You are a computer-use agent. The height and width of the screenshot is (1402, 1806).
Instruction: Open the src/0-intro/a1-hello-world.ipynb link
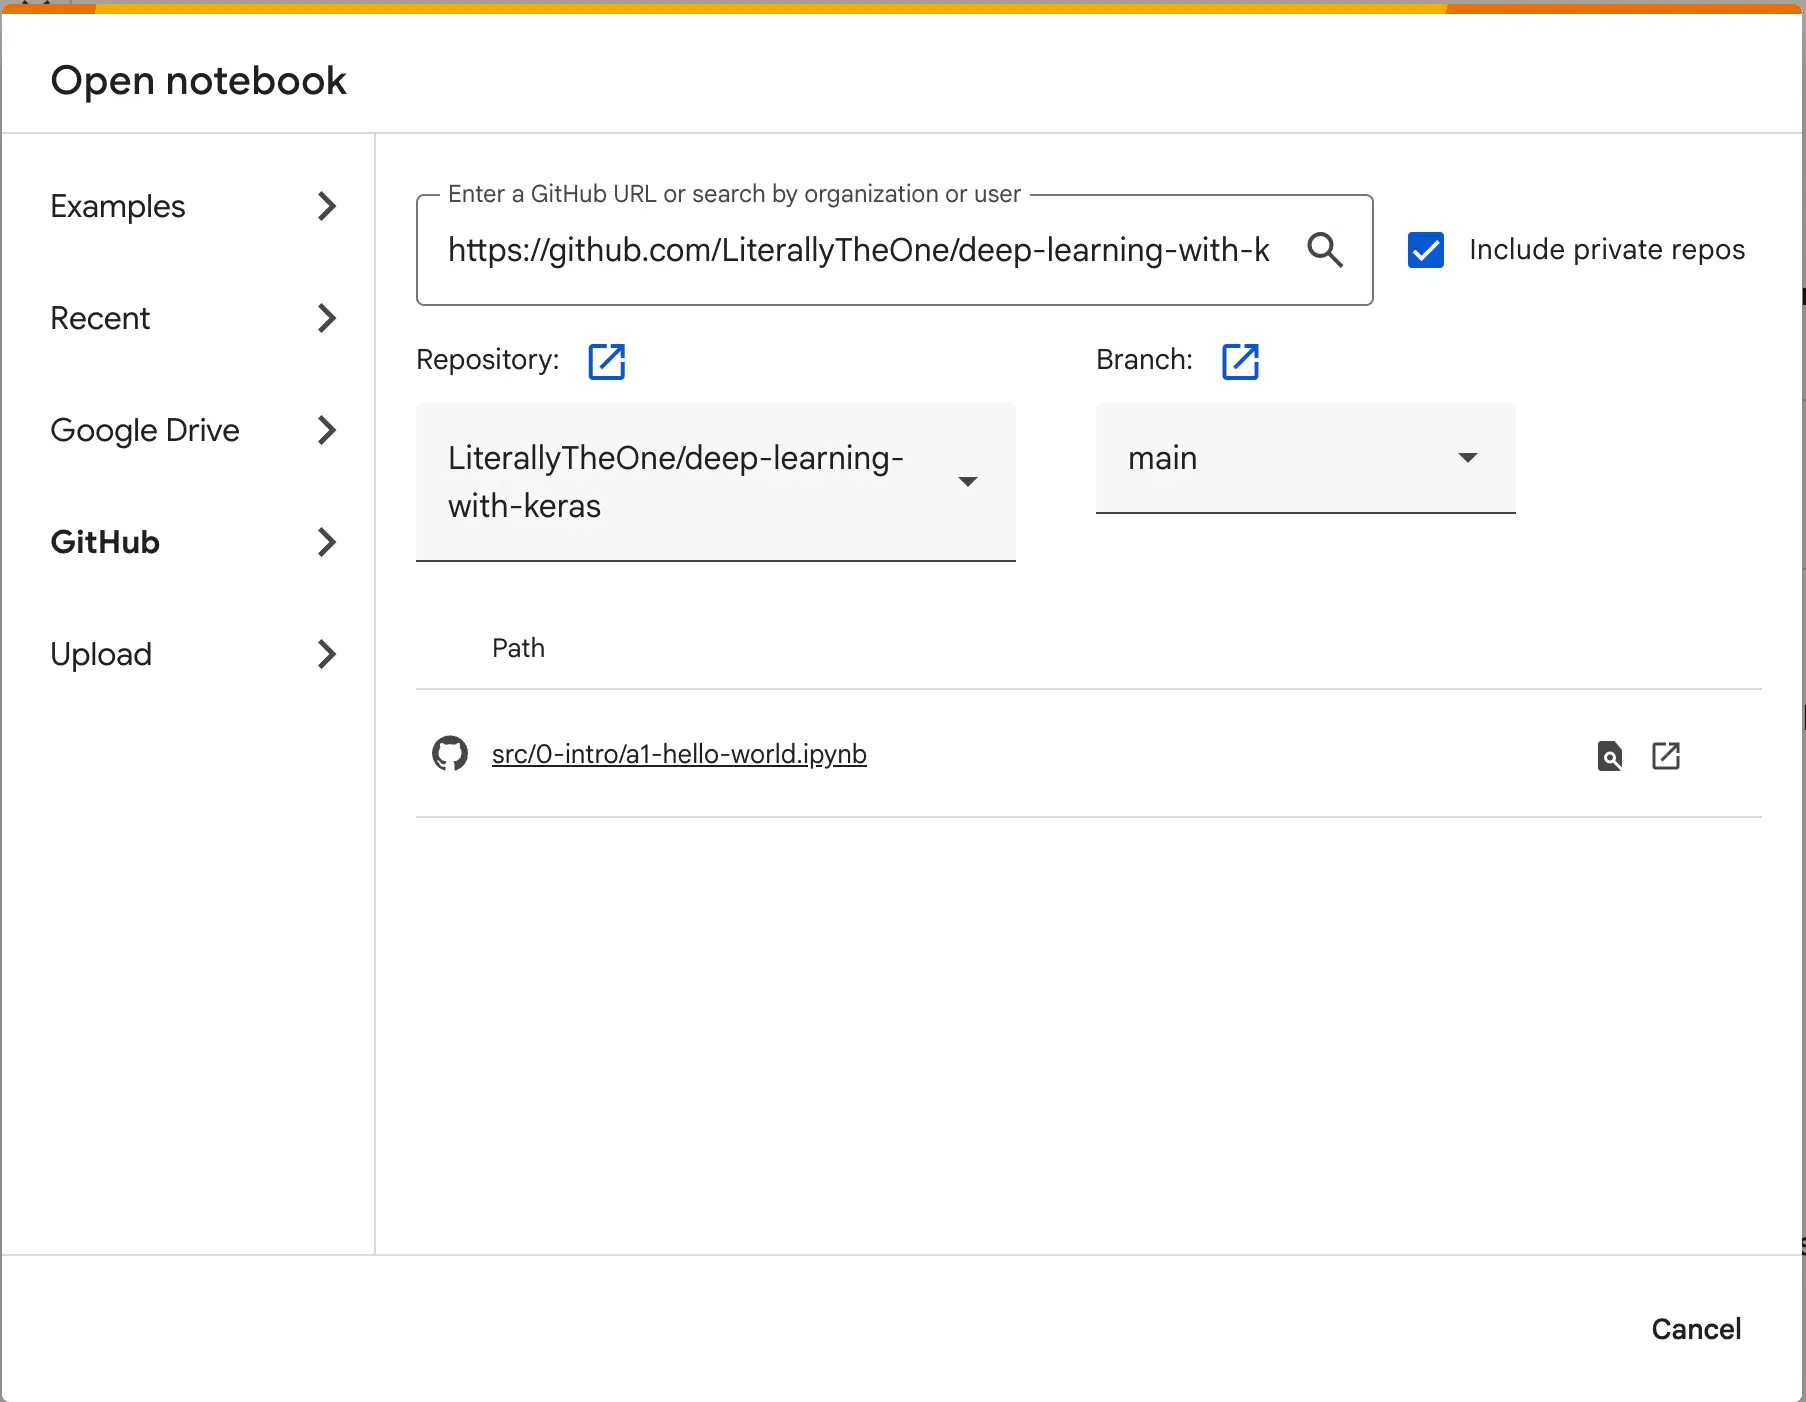coord(678,754)
